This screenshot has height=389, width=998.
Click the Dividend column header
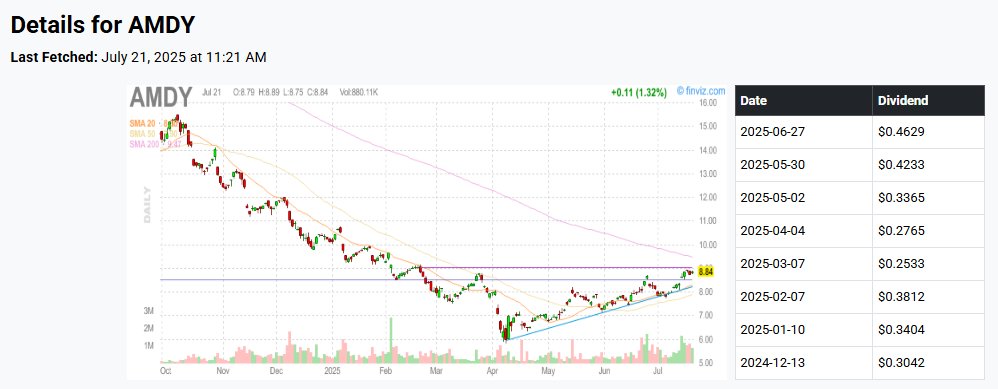(x=928, y=100)
